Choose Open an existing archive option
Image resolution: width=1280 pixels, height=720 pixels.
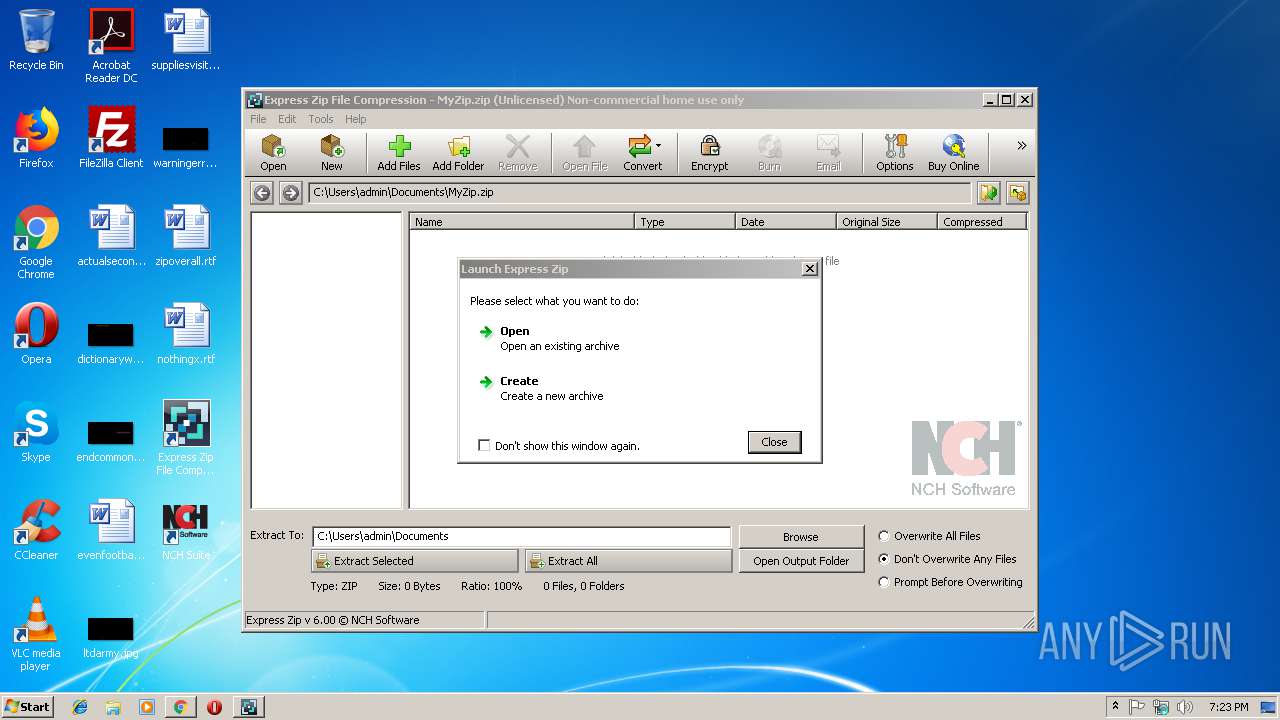pos(549,338)
